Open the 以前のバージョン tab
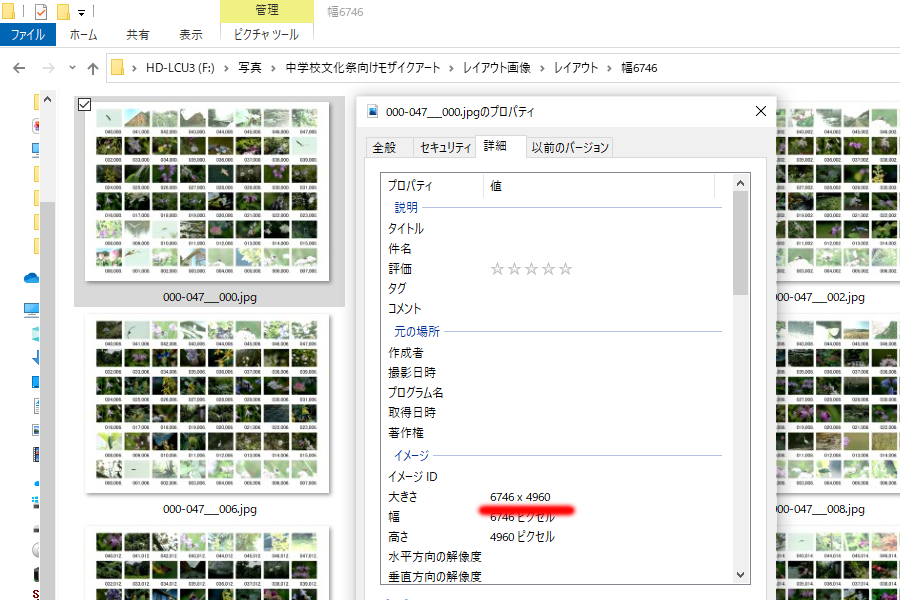The image size is (900, 600). point(569,148)
